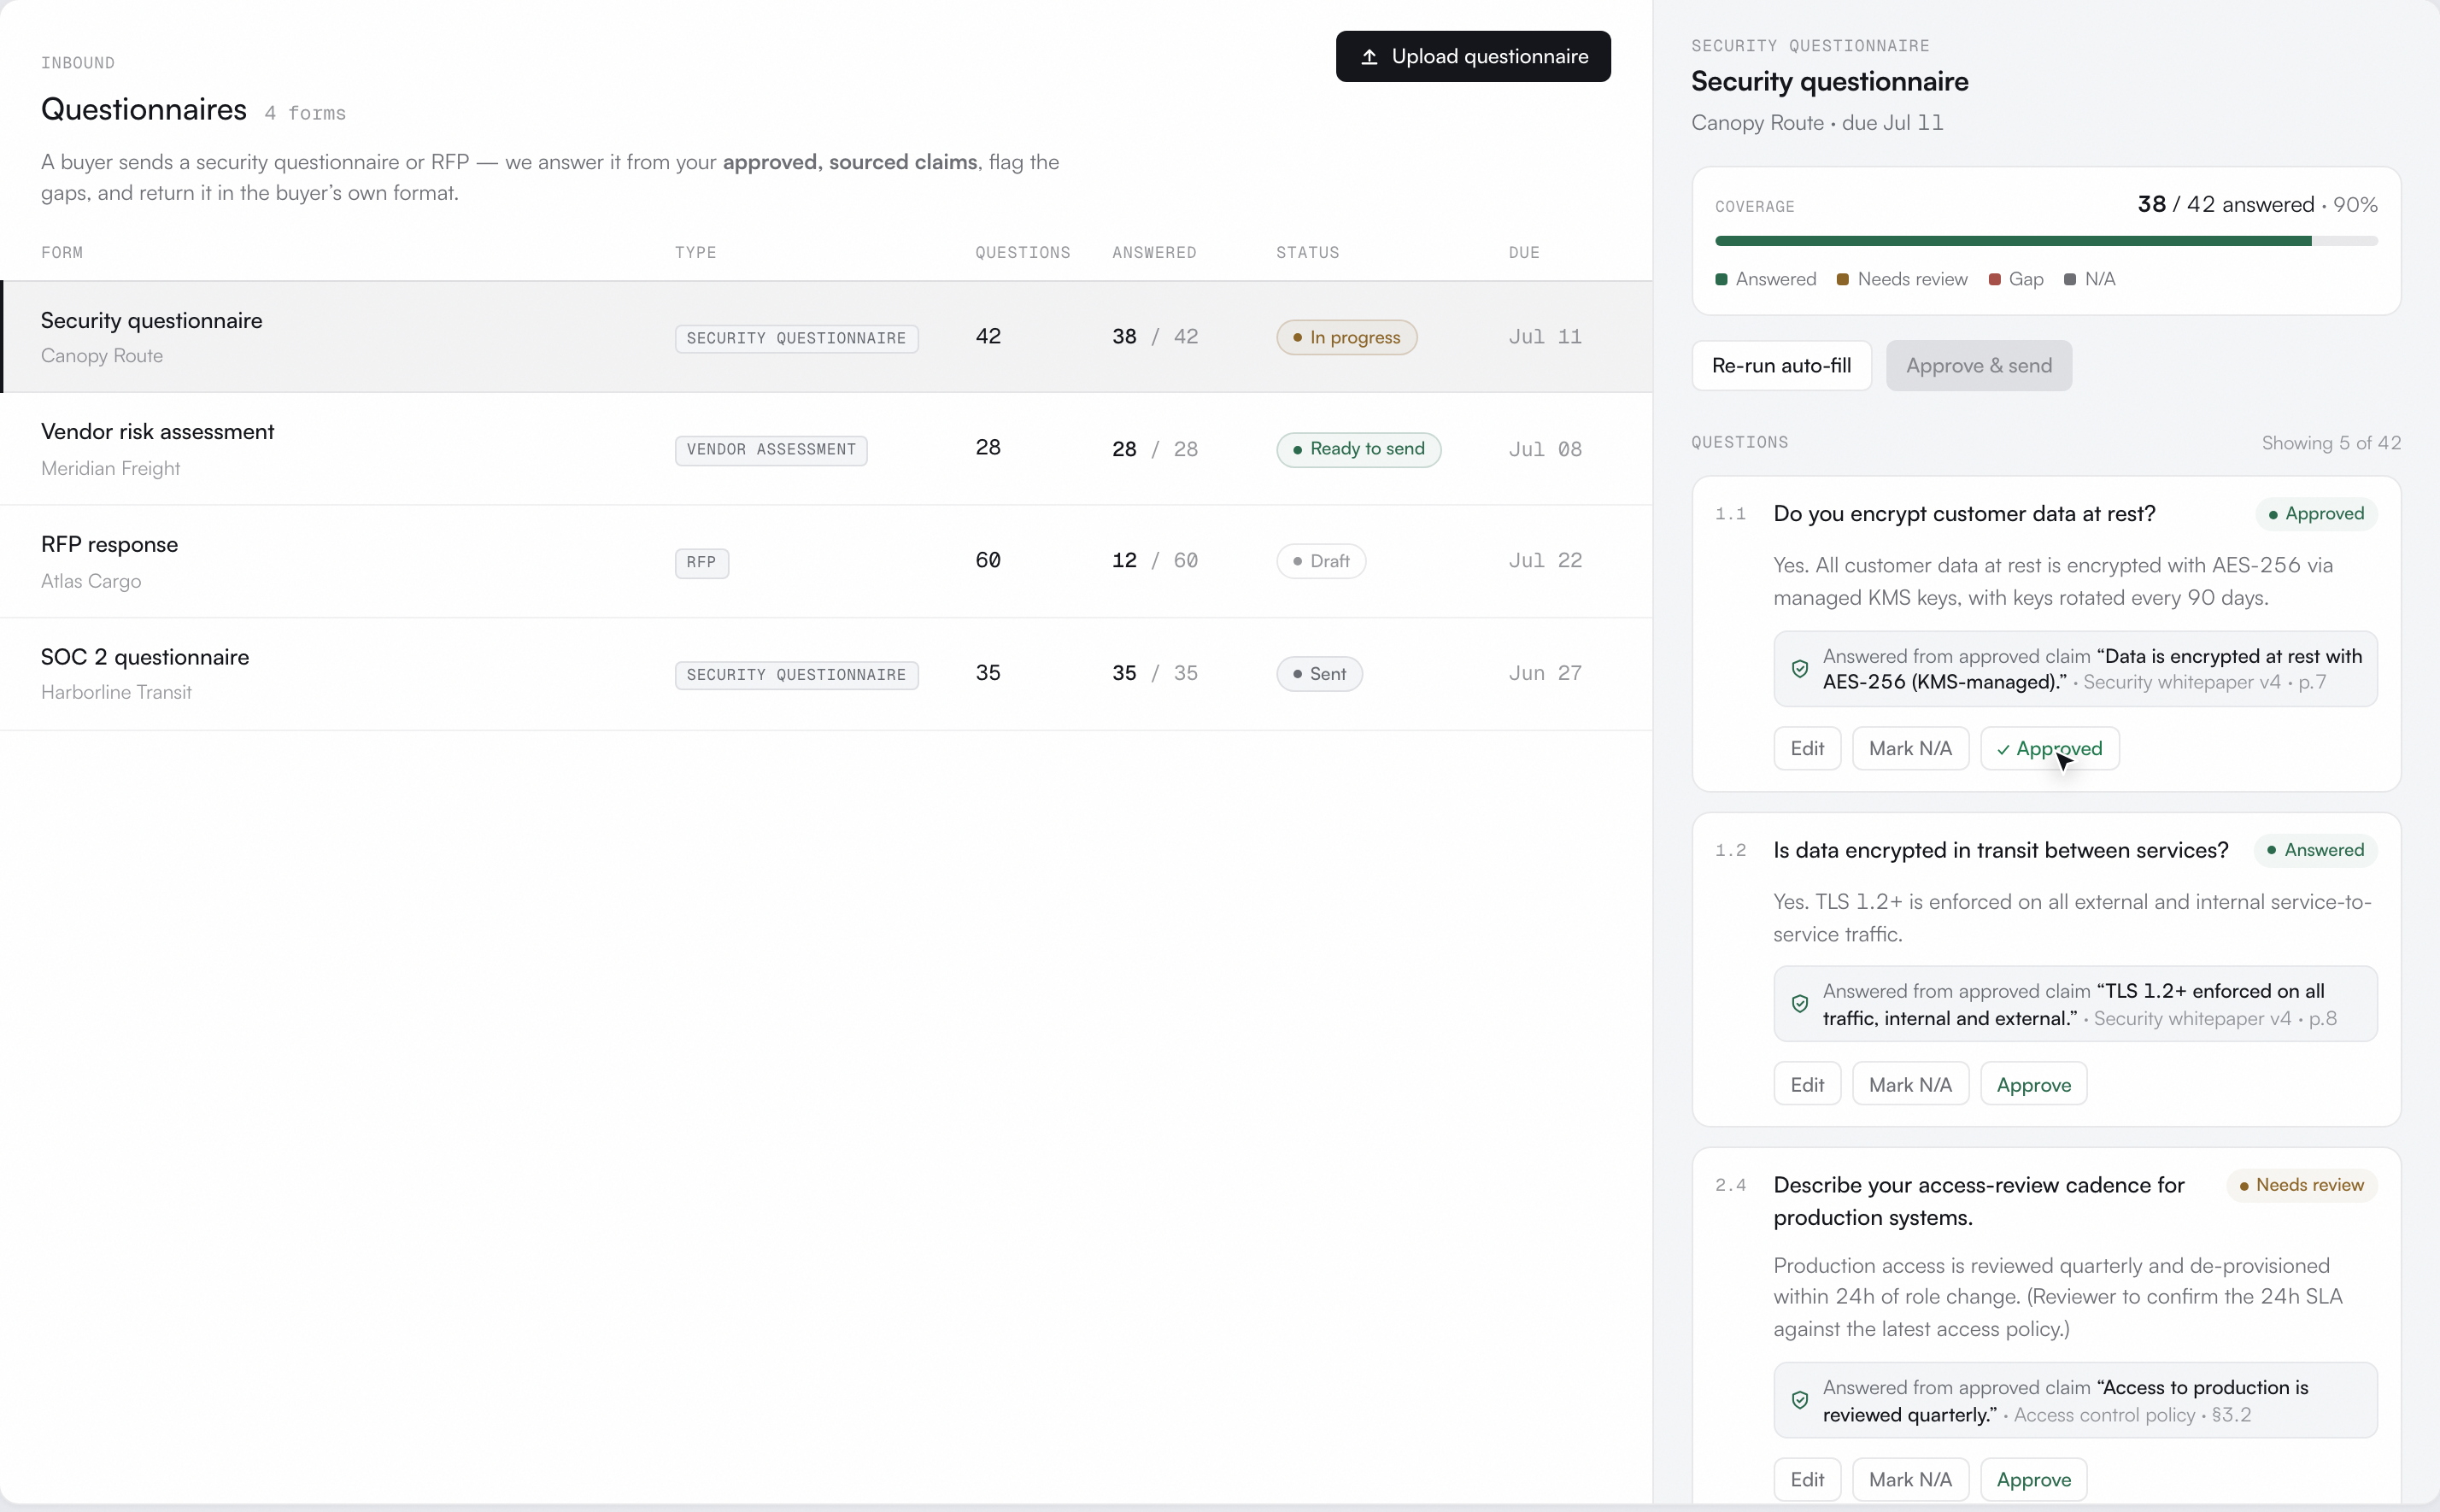Viewport: 2440px width, 1512px height.
Task: Click the Atlas Cargo company name
Action: 91,582
